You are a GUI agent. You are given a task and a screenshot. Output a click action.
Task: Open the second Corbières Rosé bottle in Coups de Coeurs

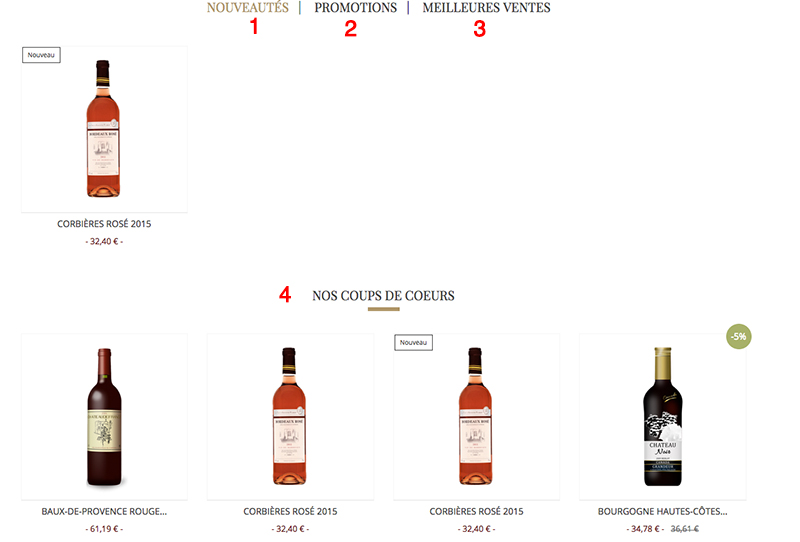[290, 416]
